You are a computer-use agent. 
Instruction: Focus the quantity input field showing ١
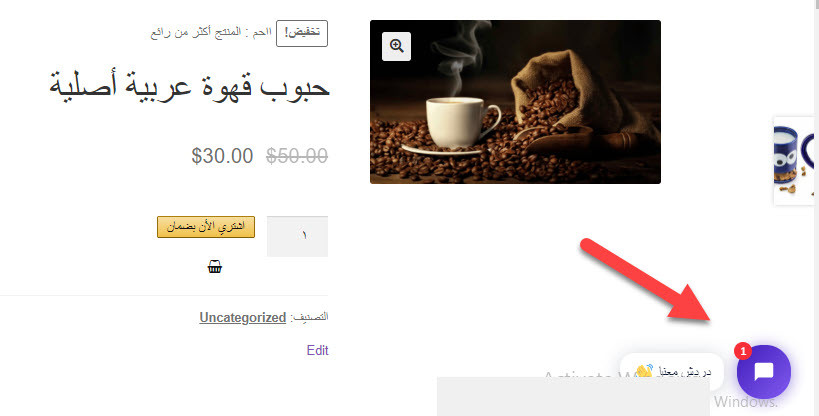[x=297, y=236]
